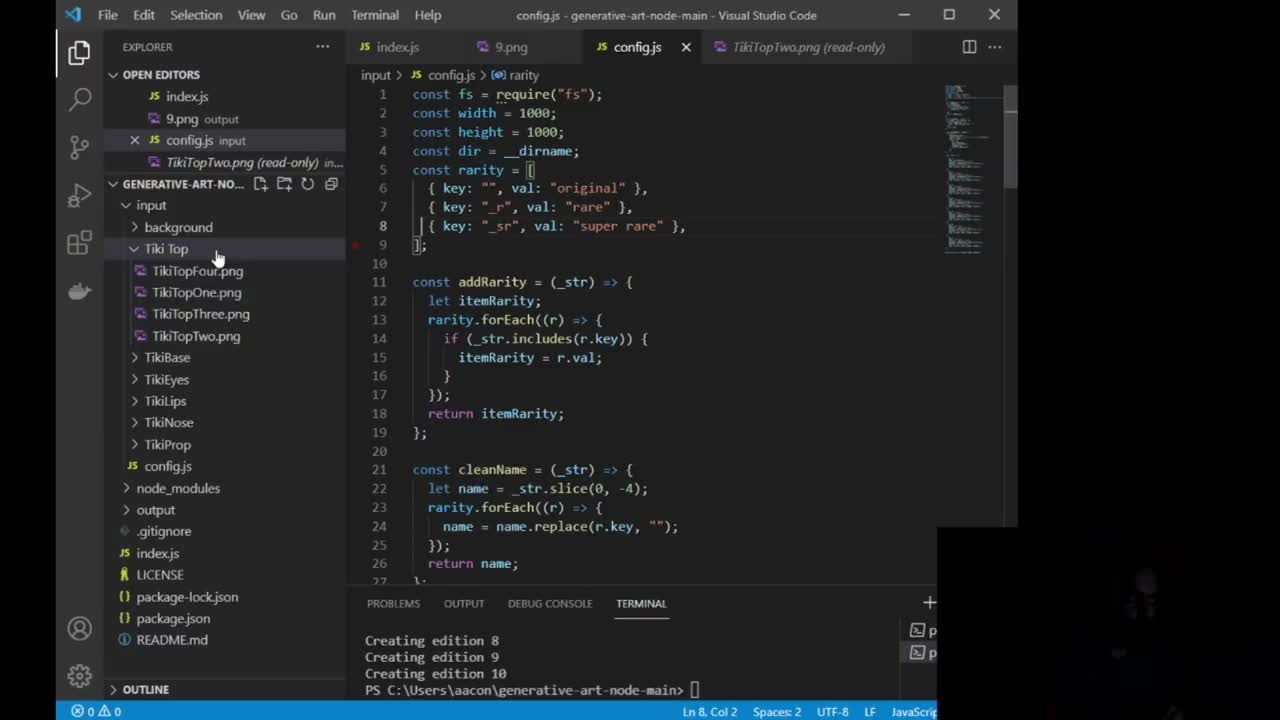Click the Split Editor icon
Viewport: 1280px width, 720px height.
point(969,47)
